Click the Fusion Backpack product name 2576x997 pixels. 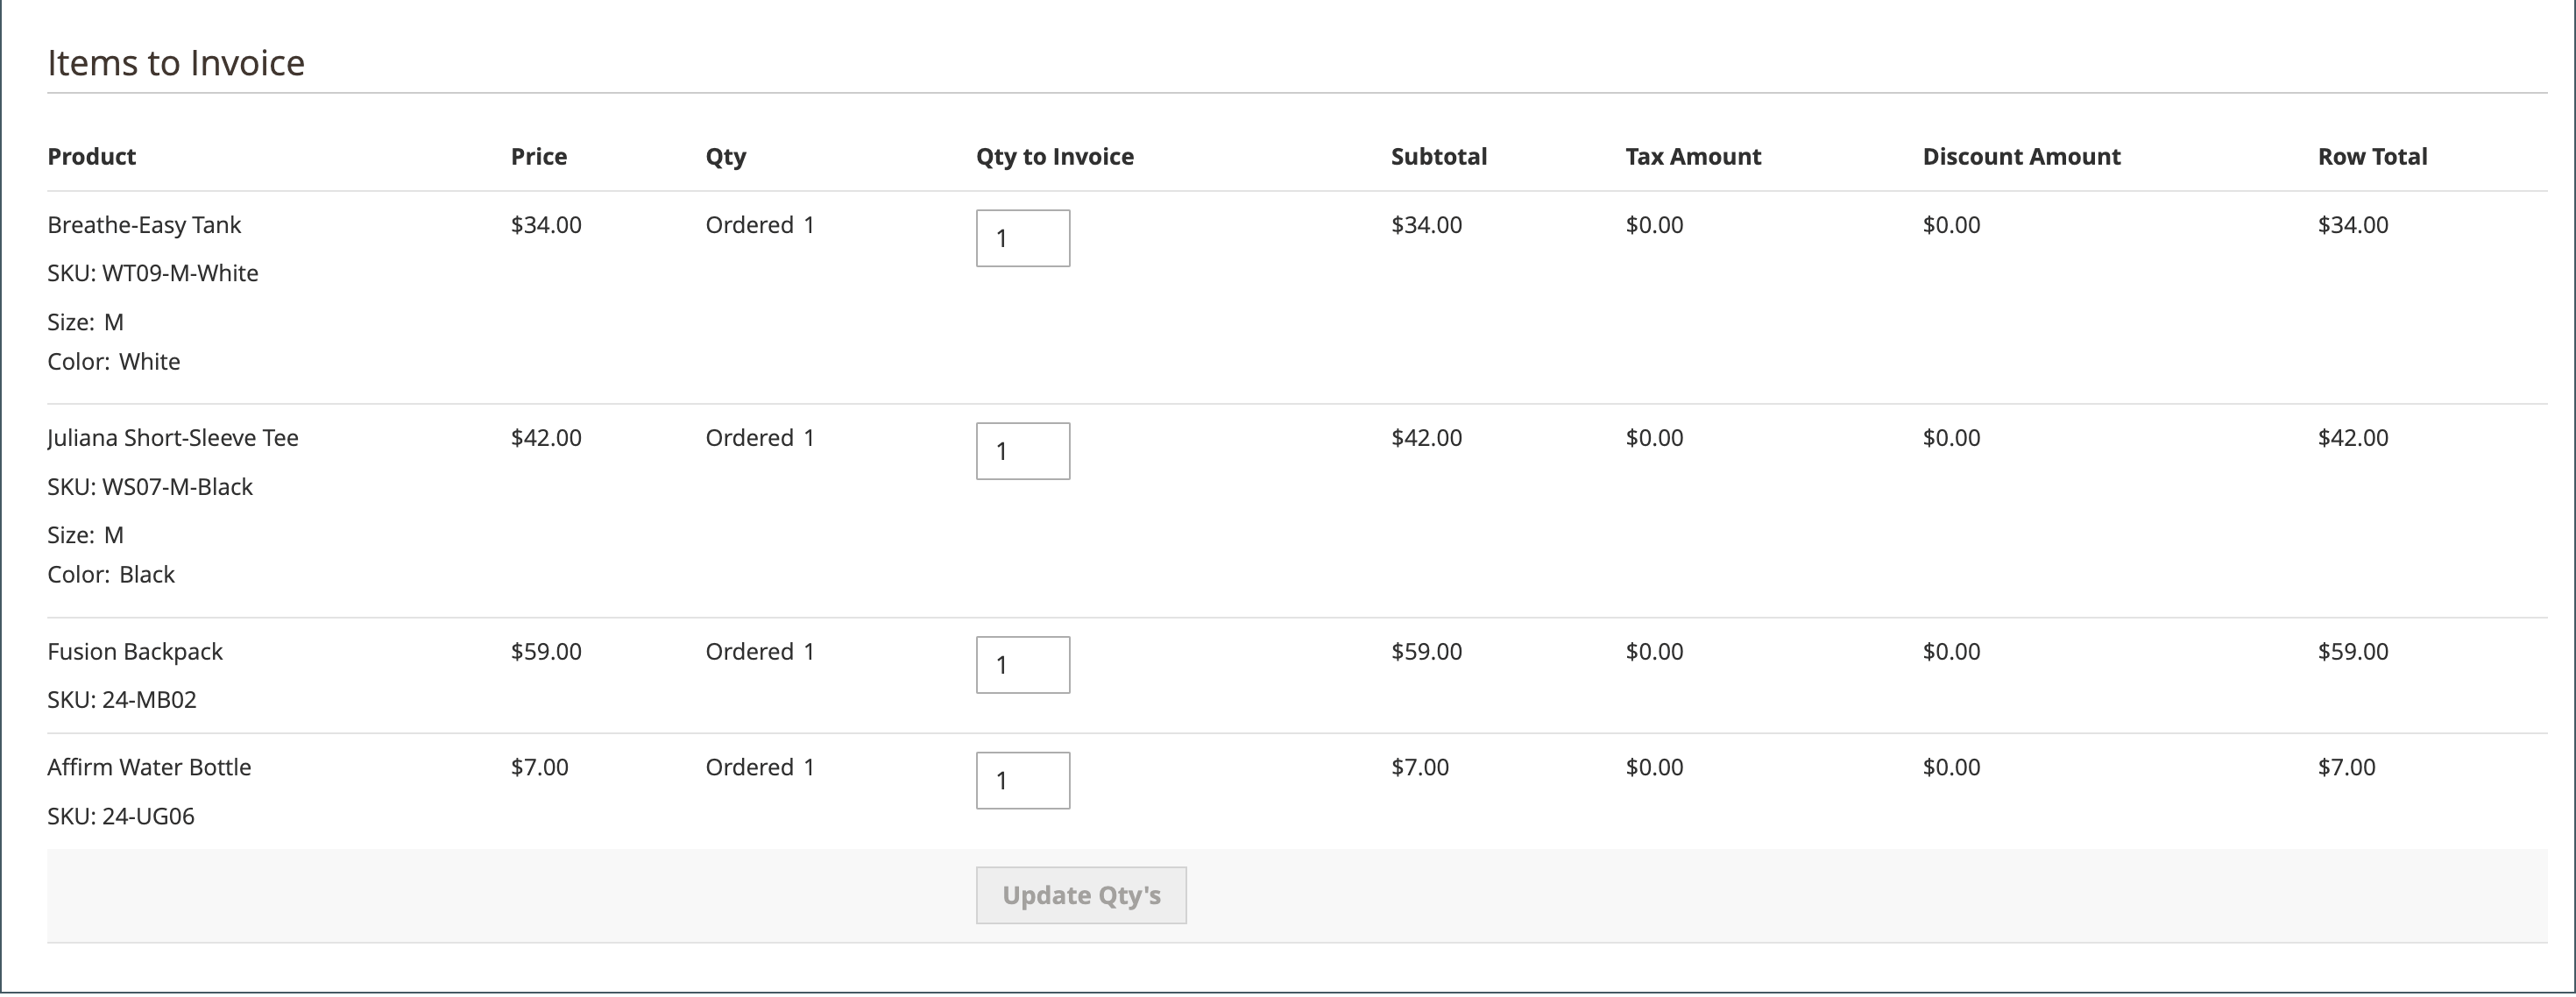click(135, 652)
